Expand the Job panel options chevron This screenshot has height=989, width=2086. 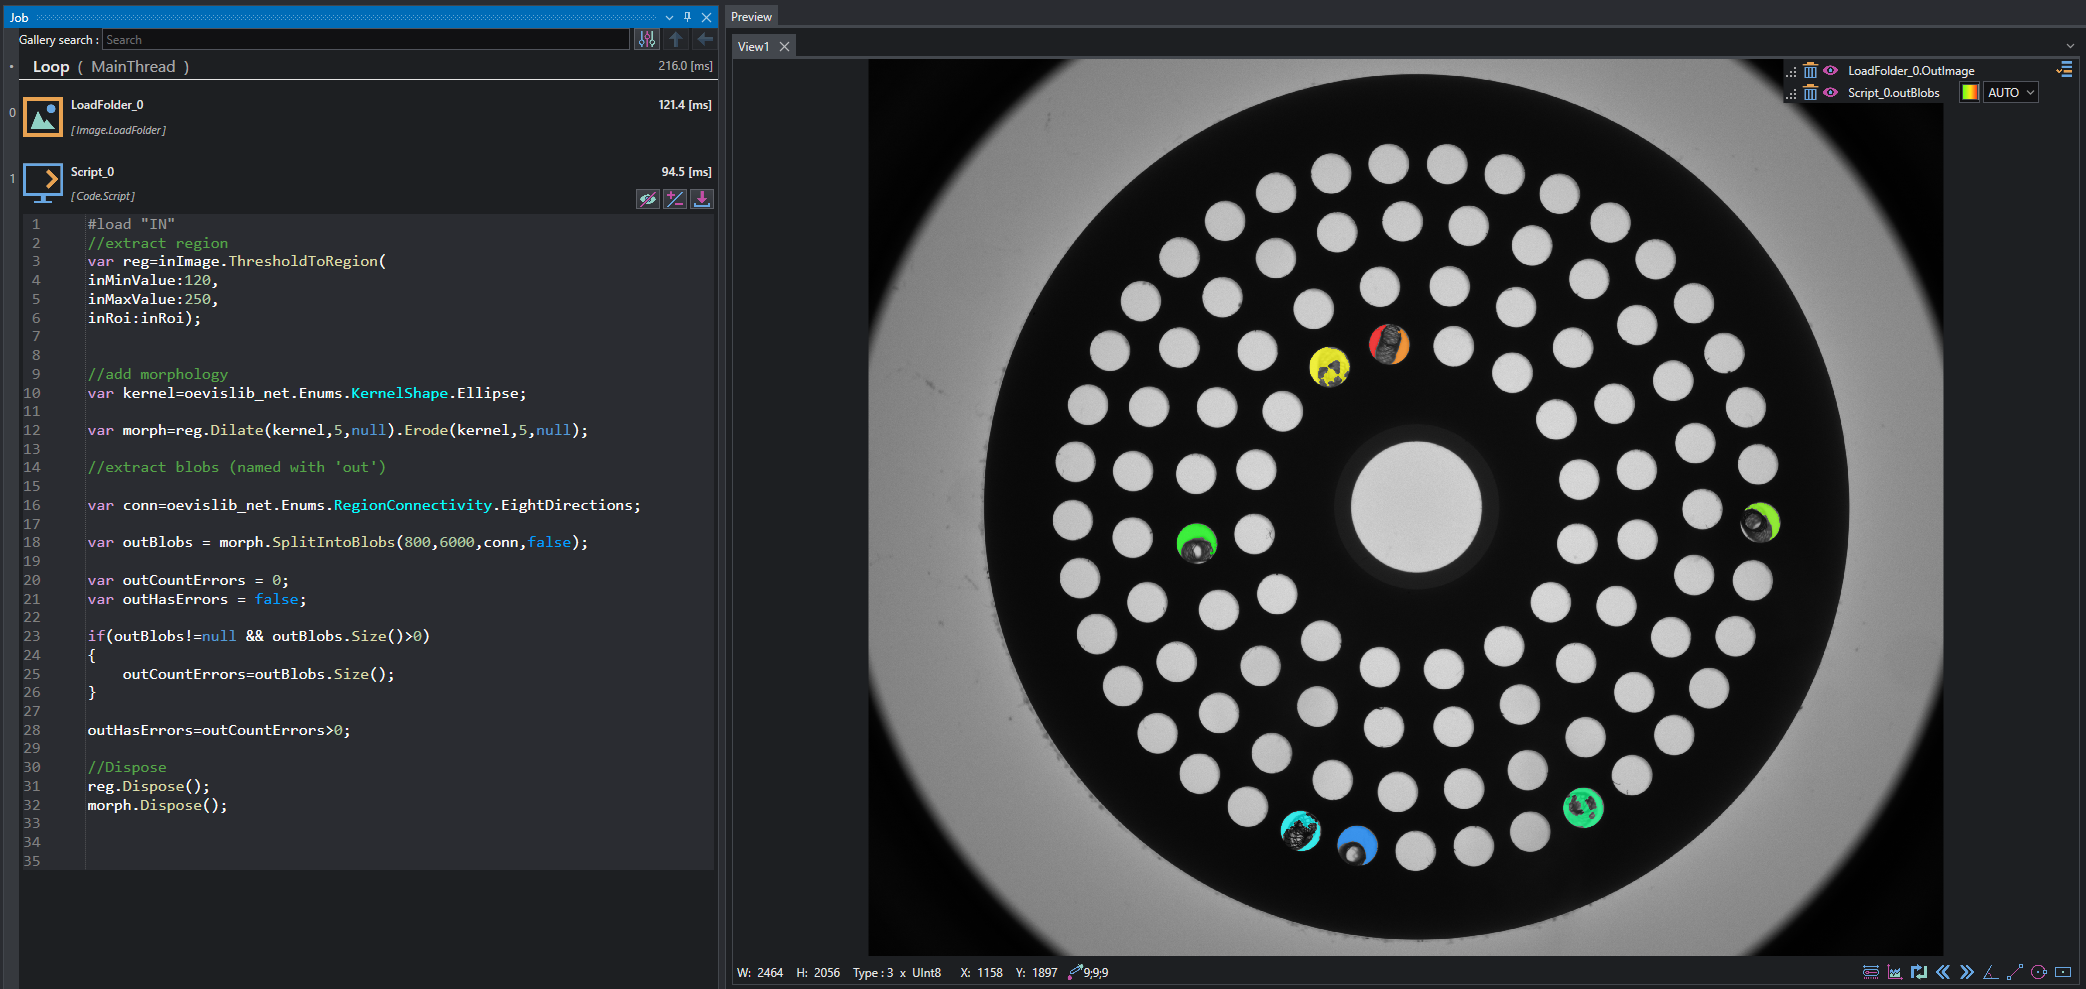(669, 17)
